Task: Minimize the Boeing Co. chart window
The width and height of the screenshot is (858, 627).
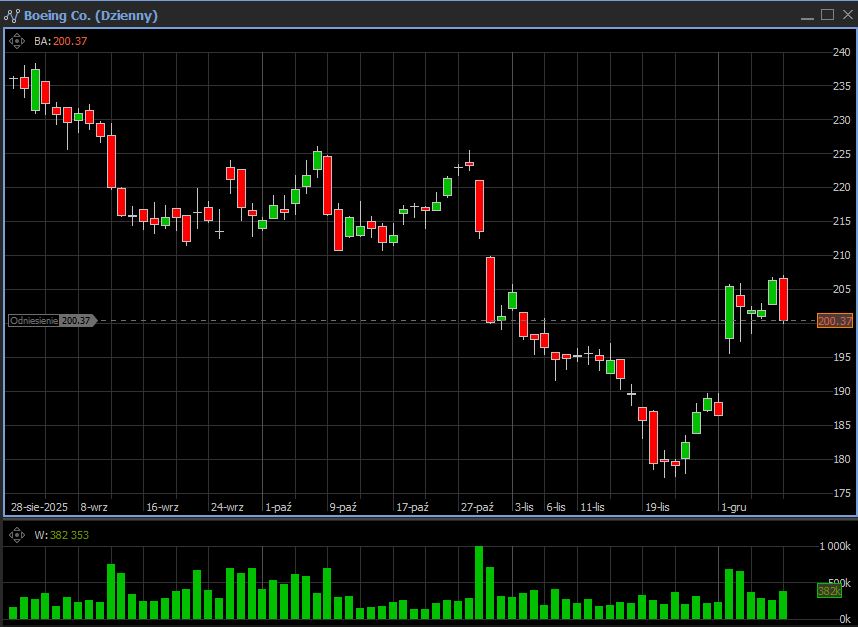Action: [x=806, y=15]
